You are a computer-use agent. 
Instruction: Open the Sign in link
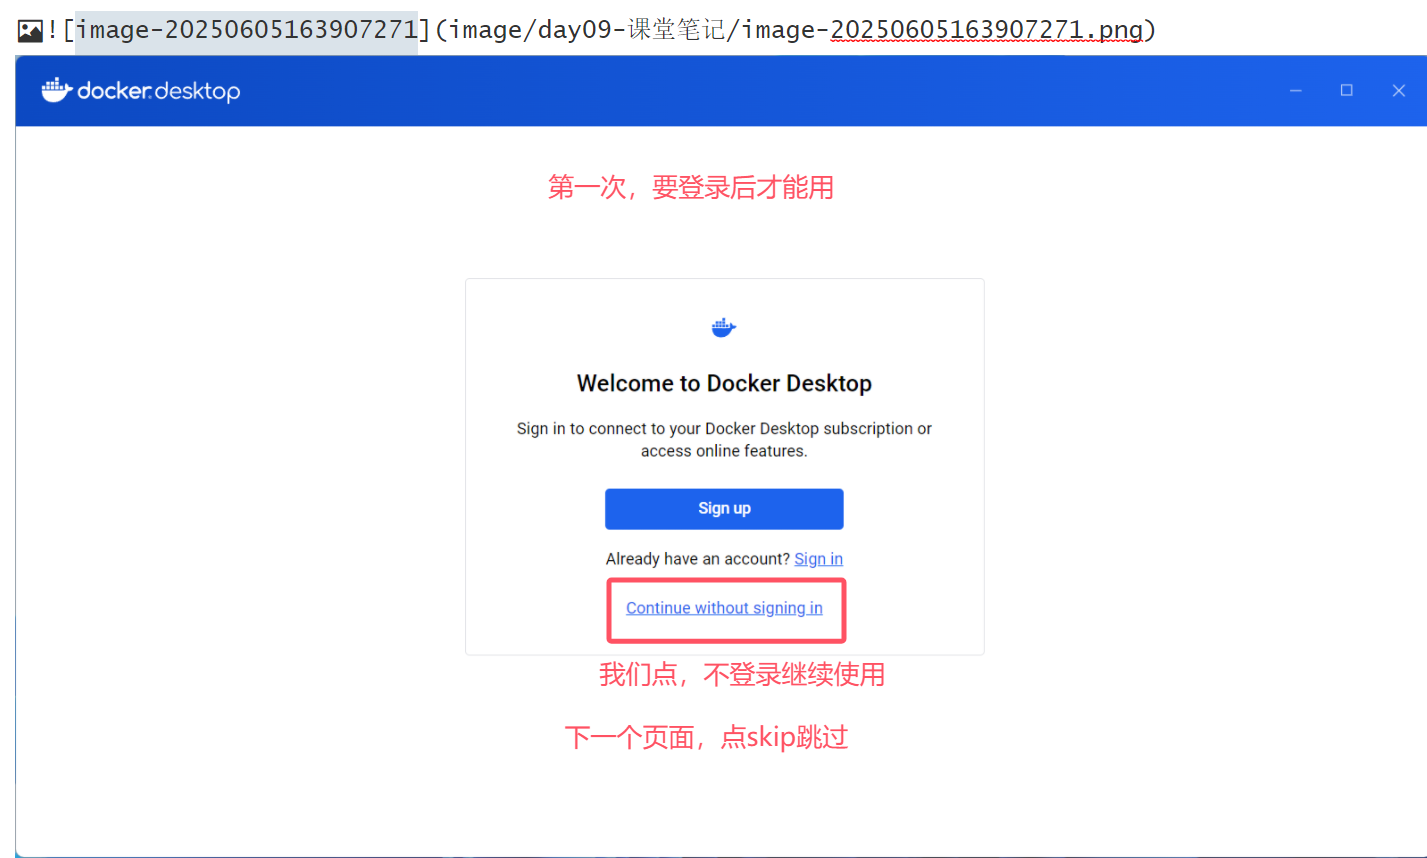pyautogui.click(x=819, y=559)
